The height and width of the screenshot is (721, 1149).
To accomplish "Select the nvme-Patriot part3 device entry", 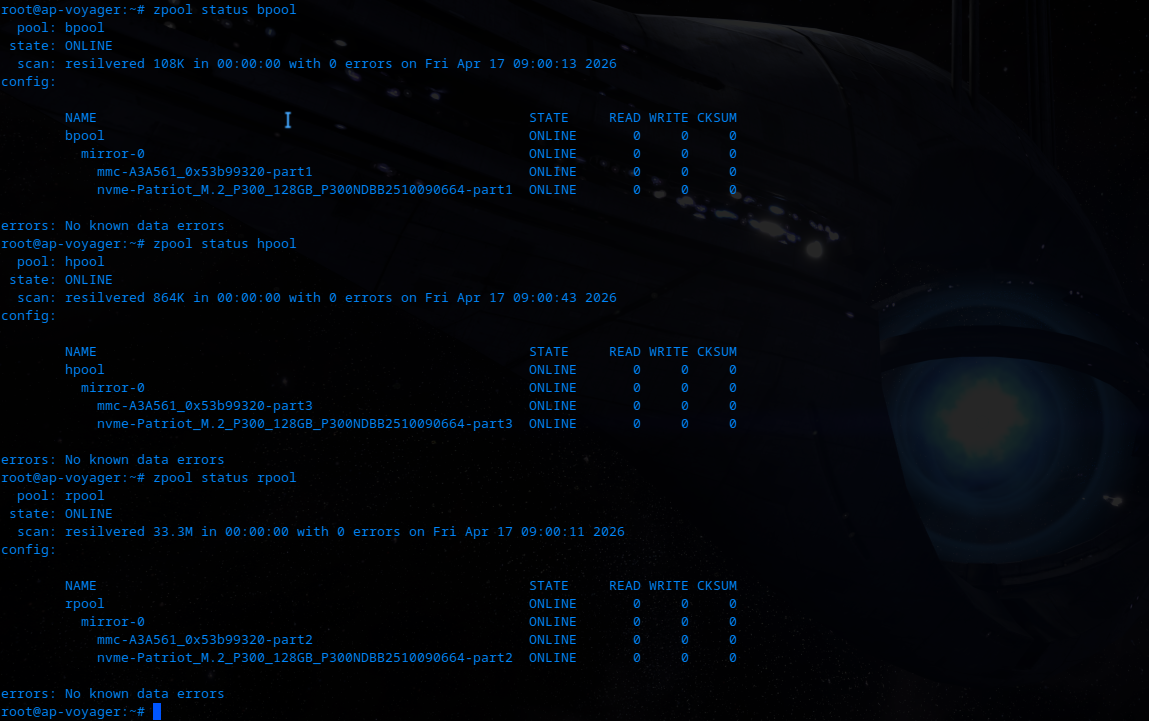I will click(304, 424).
